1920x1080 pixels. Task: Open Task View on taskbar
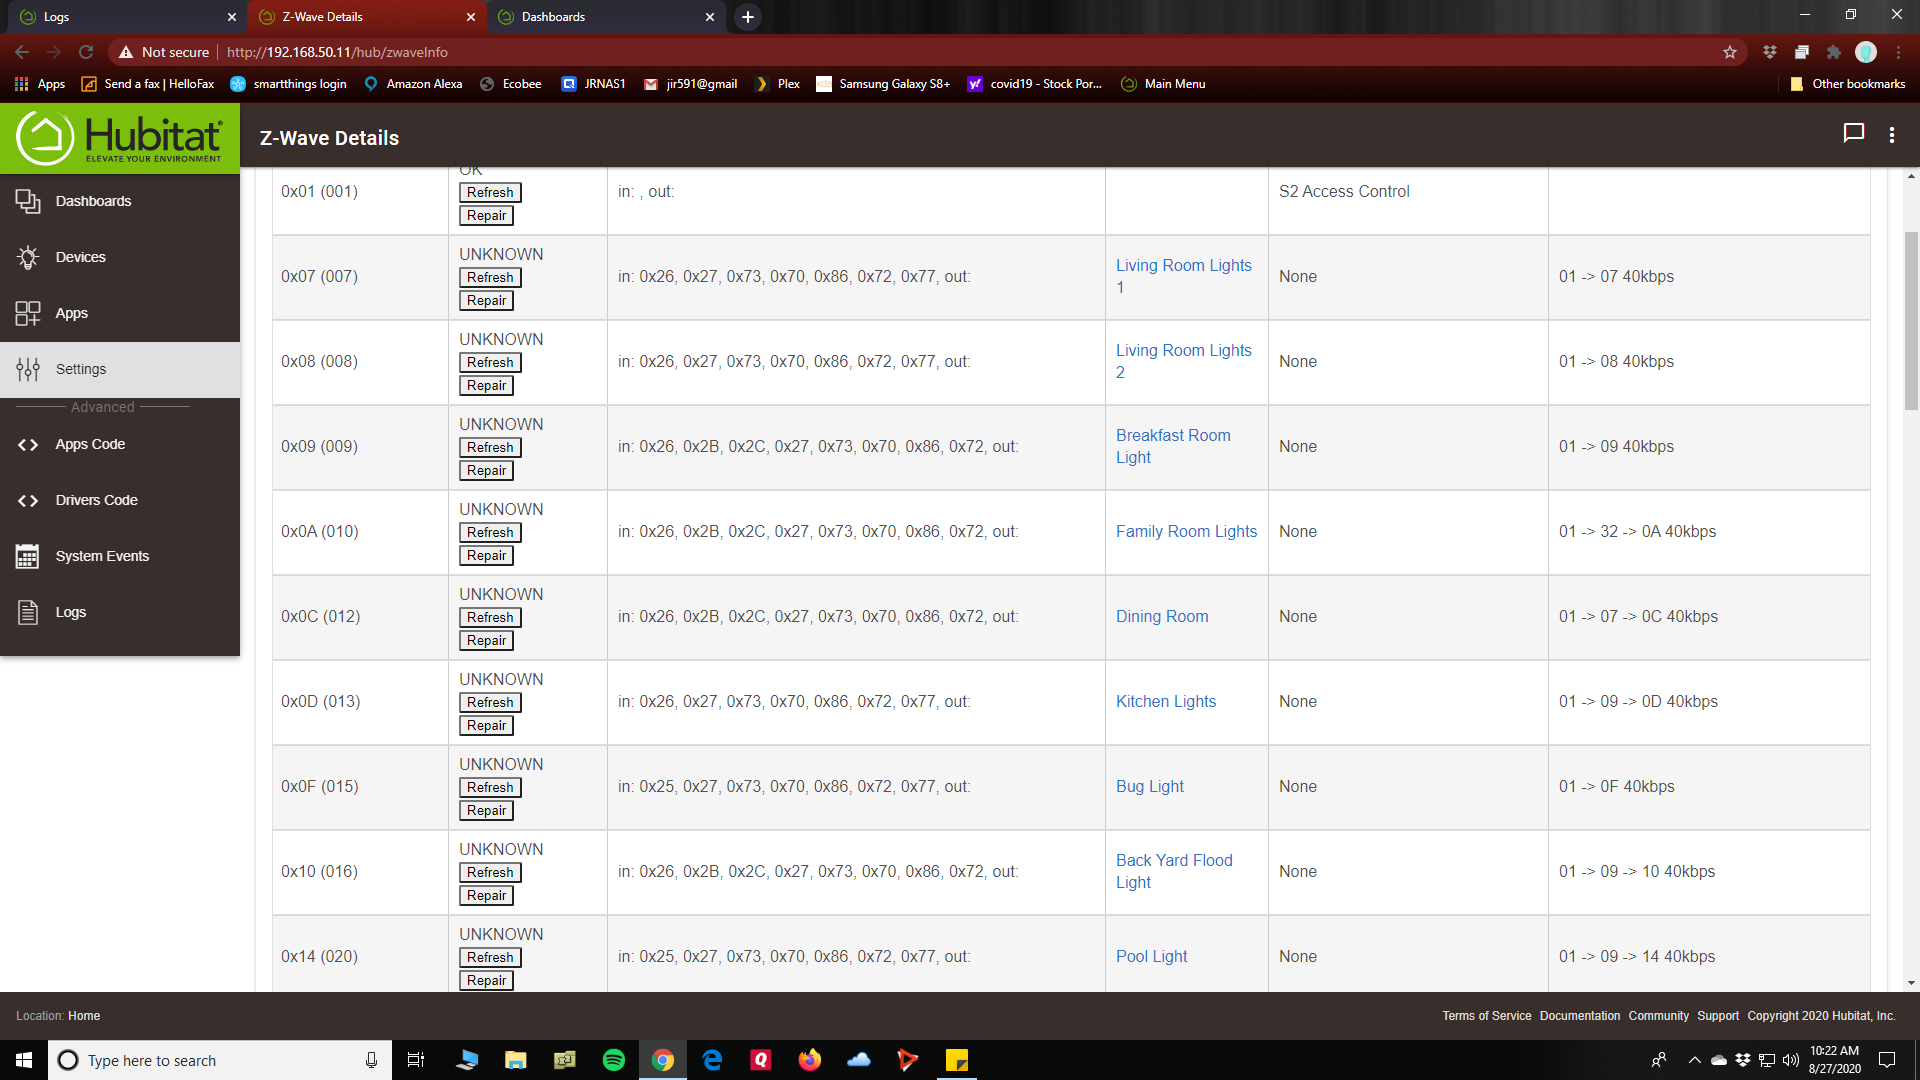(416, 1060)
